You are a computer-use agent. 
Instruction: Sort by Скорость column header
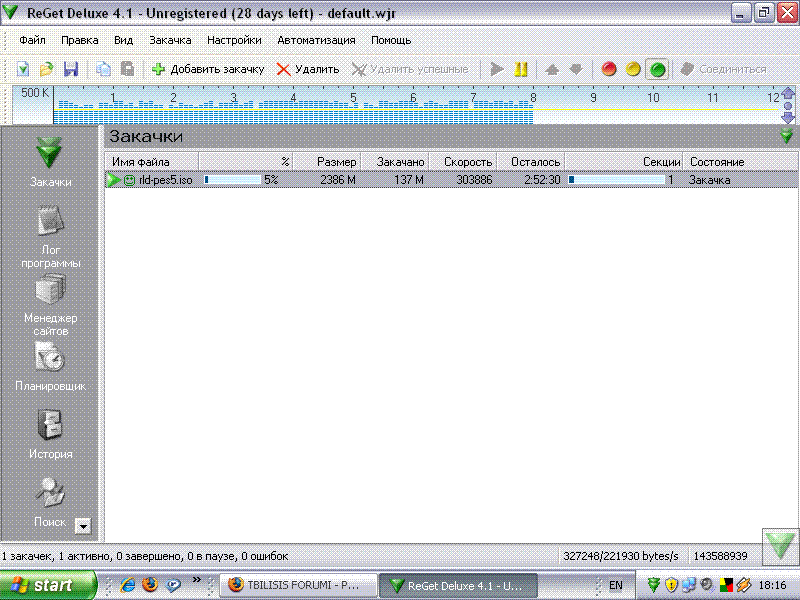(463, 162)
